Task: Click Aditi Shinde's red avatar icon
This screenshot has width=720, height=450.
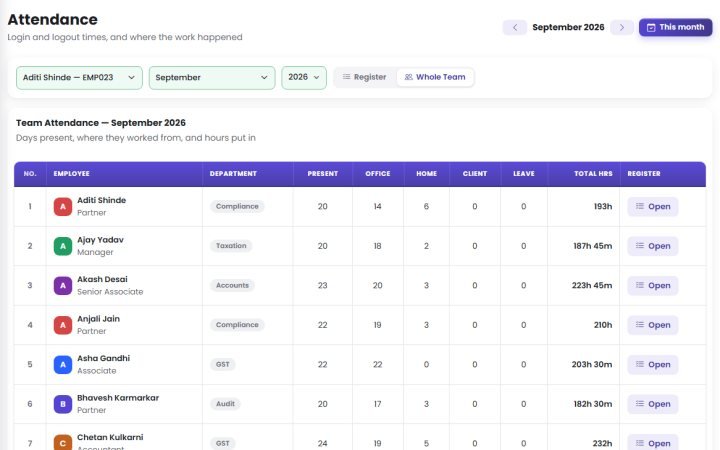Action: click(63, 207)
